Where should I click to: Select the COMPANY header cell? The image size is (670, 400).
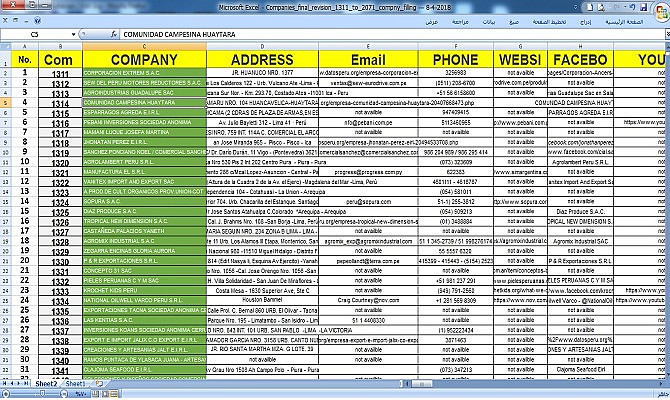pos(144,59)
